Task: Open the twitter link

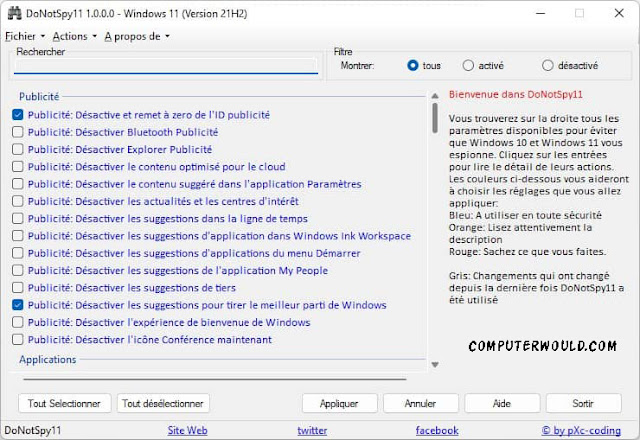Action: 312,430
